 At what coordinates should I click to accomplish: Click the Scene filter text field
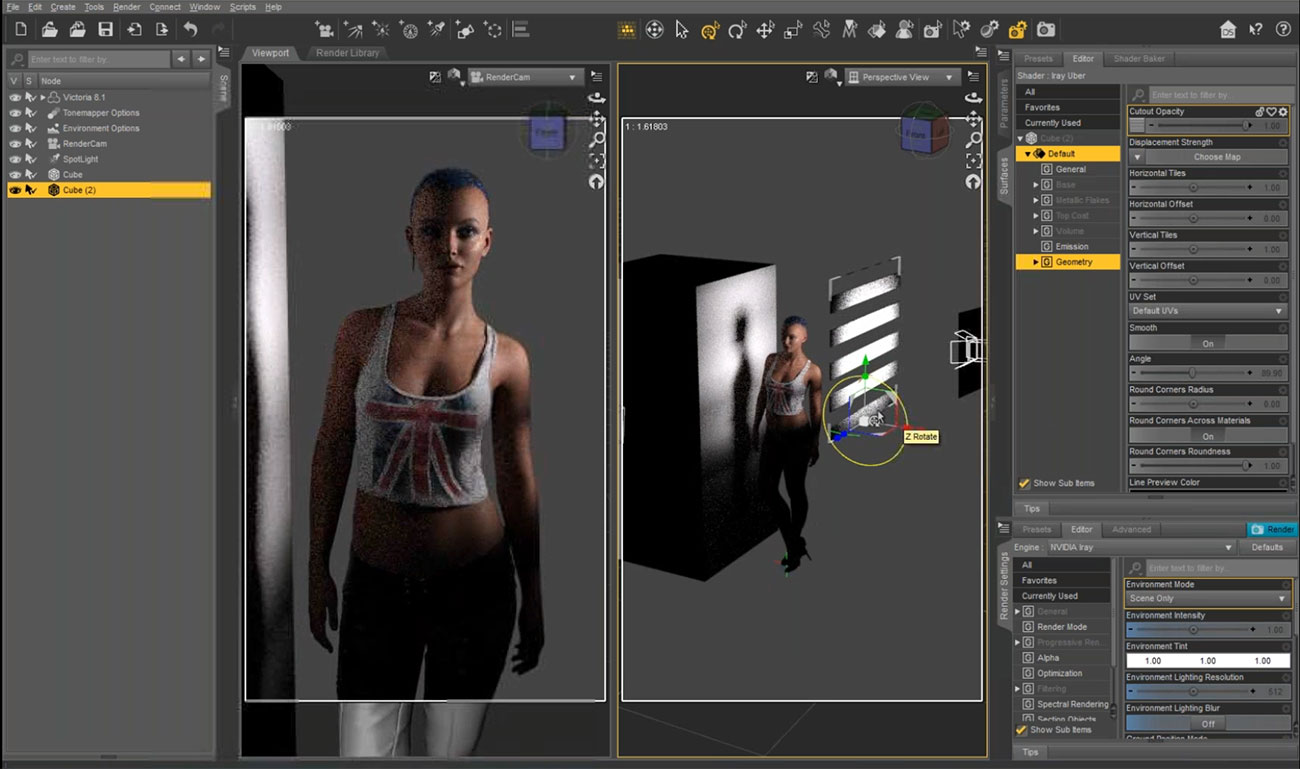point(98,59)
